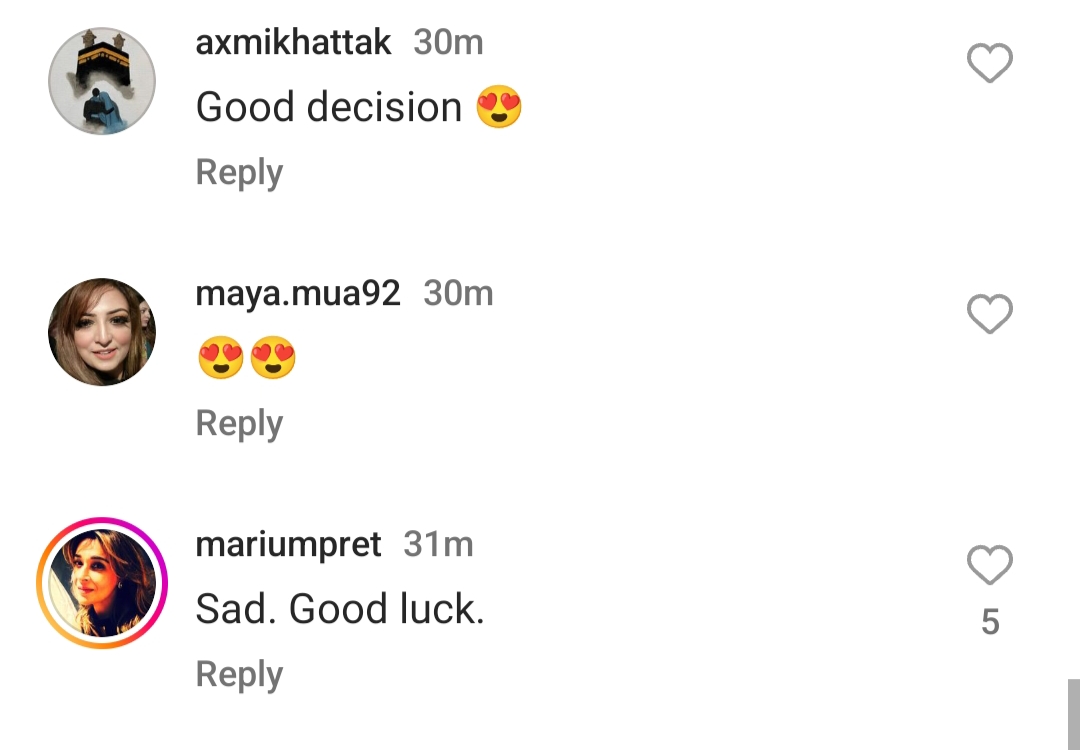The image size is (1080, 750).
Task: Select the "Good decision" comment text
Action: tap(329, 107)
